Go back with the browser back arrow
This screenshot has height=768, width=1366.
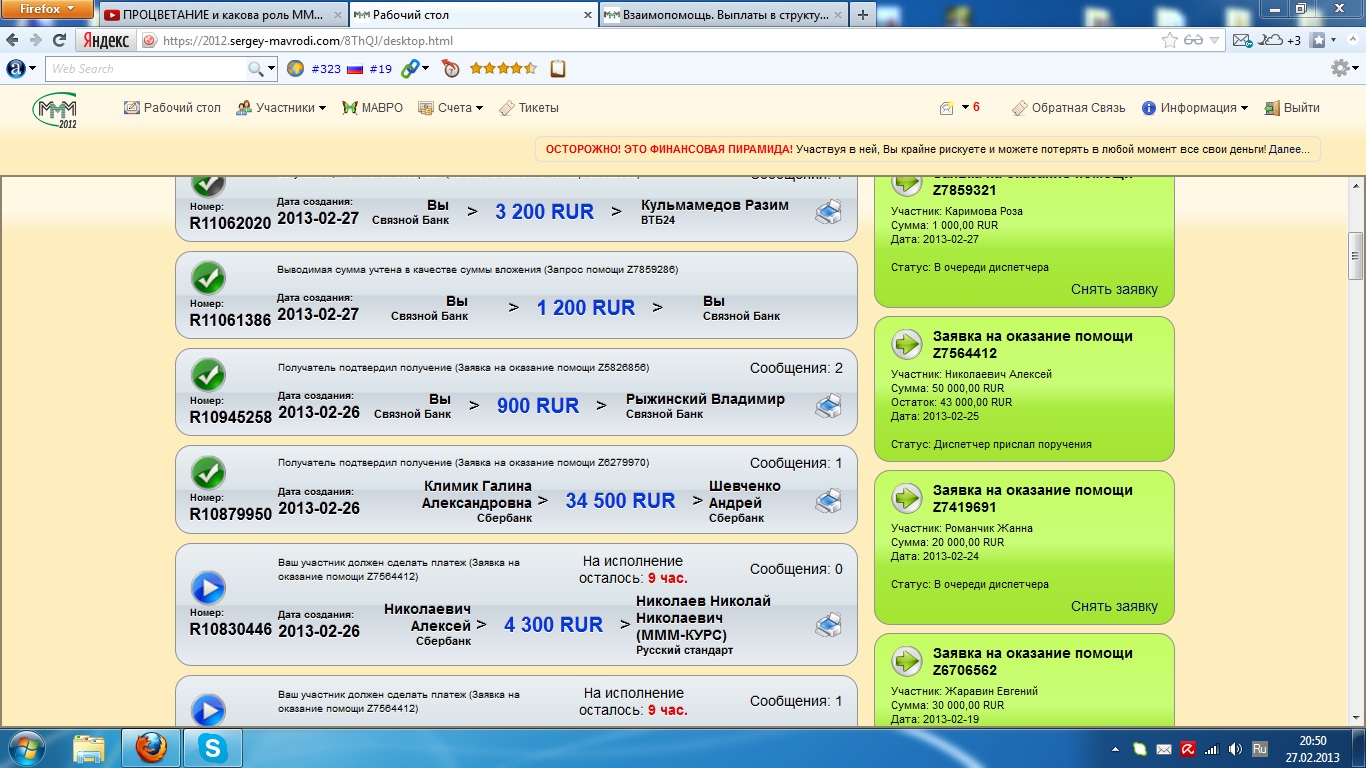coord(13,40)
